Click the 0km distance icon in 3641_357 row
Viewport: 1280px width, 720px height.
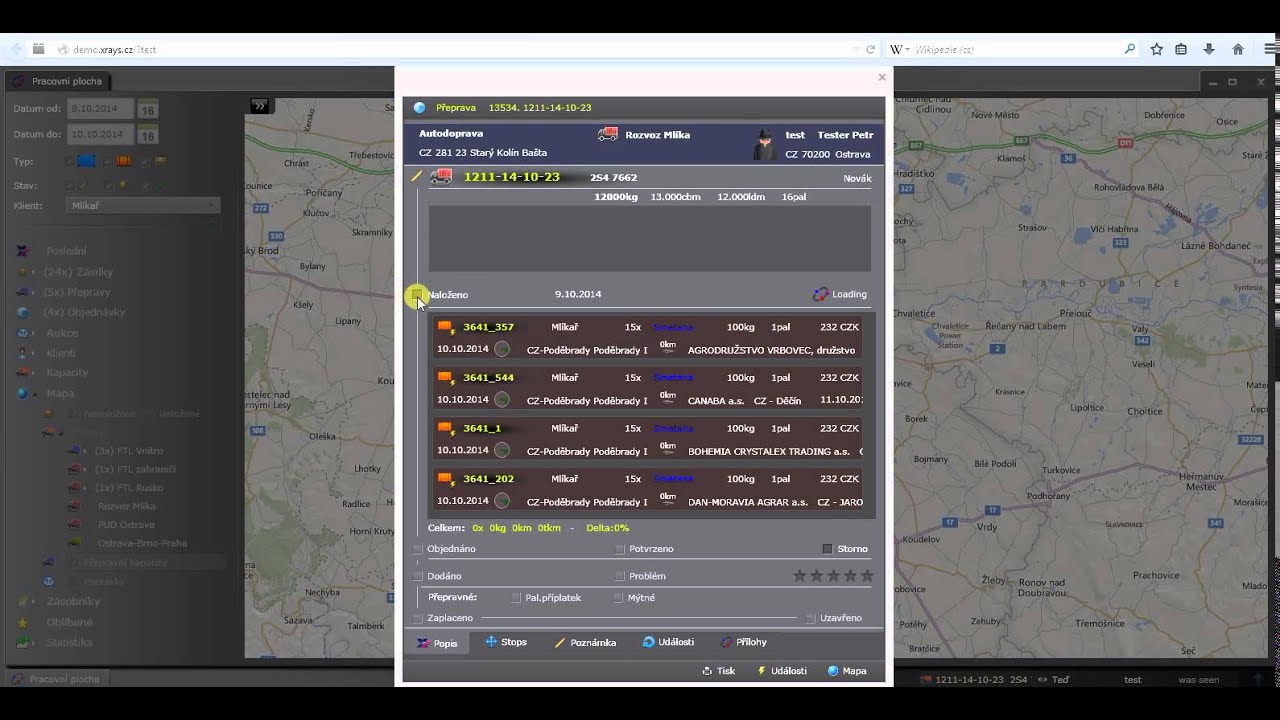pyautogui.click(x=668, y=346)
